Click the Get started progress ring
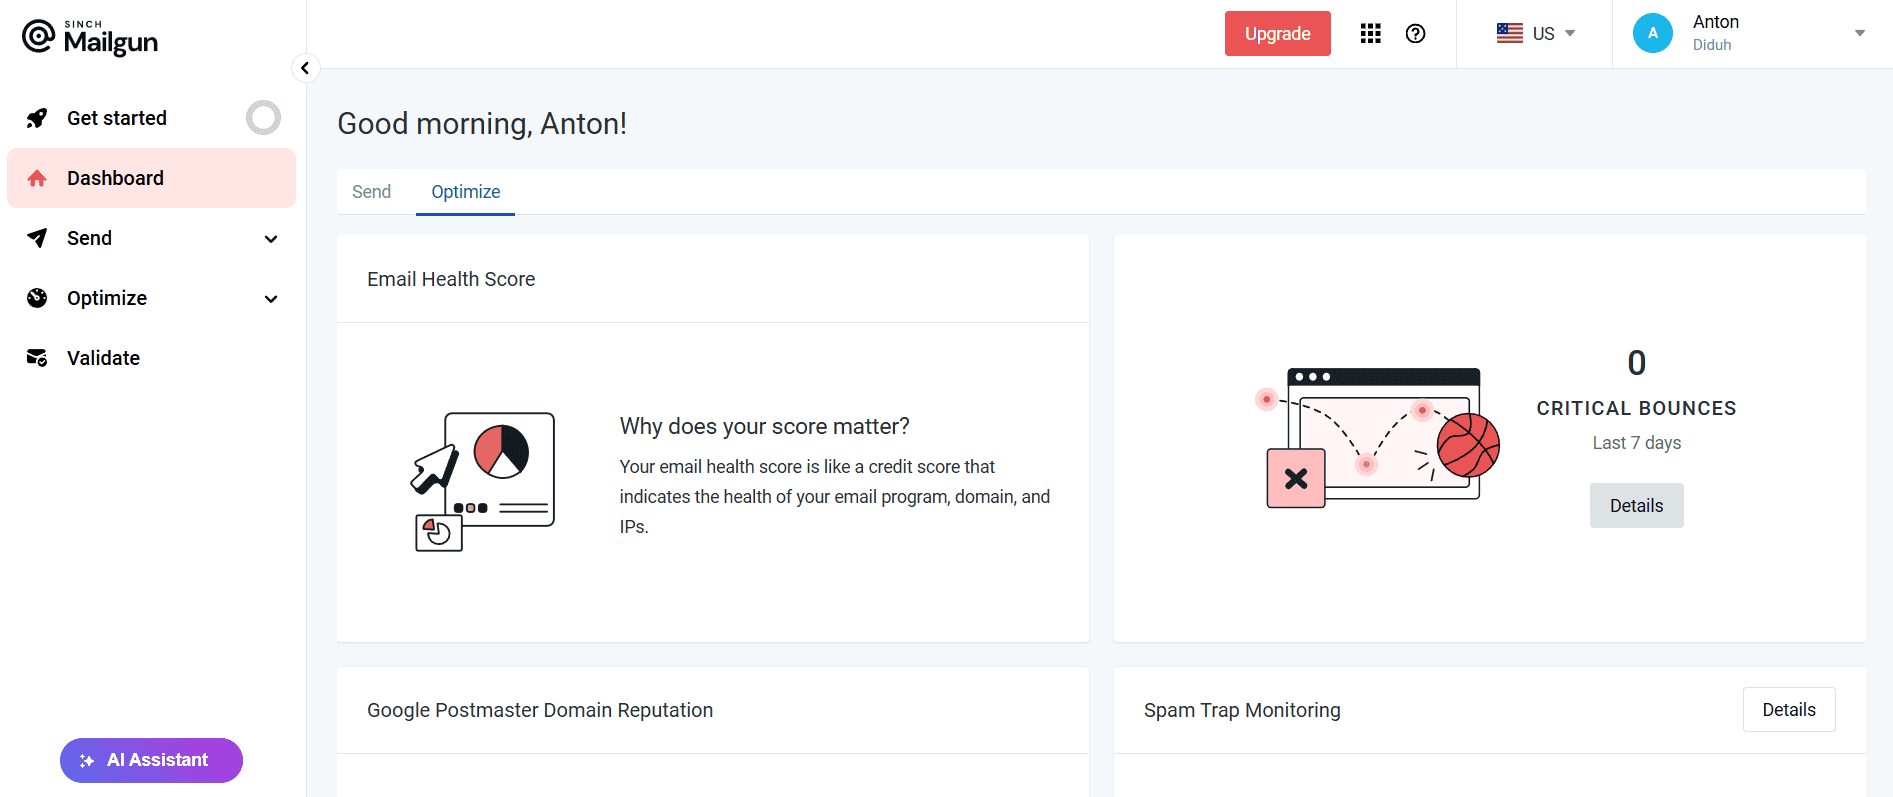 pos(263,118)
